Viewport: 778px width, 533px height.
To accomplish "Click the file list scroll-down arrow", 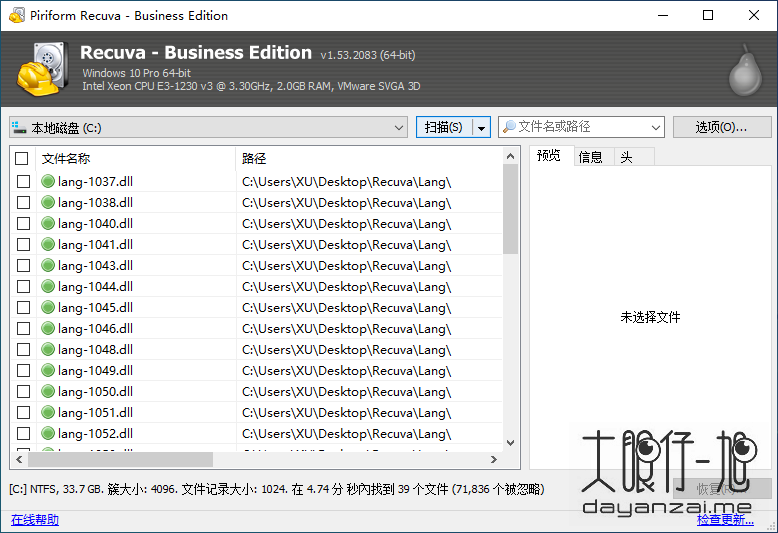I will click(x=510, y=443).
